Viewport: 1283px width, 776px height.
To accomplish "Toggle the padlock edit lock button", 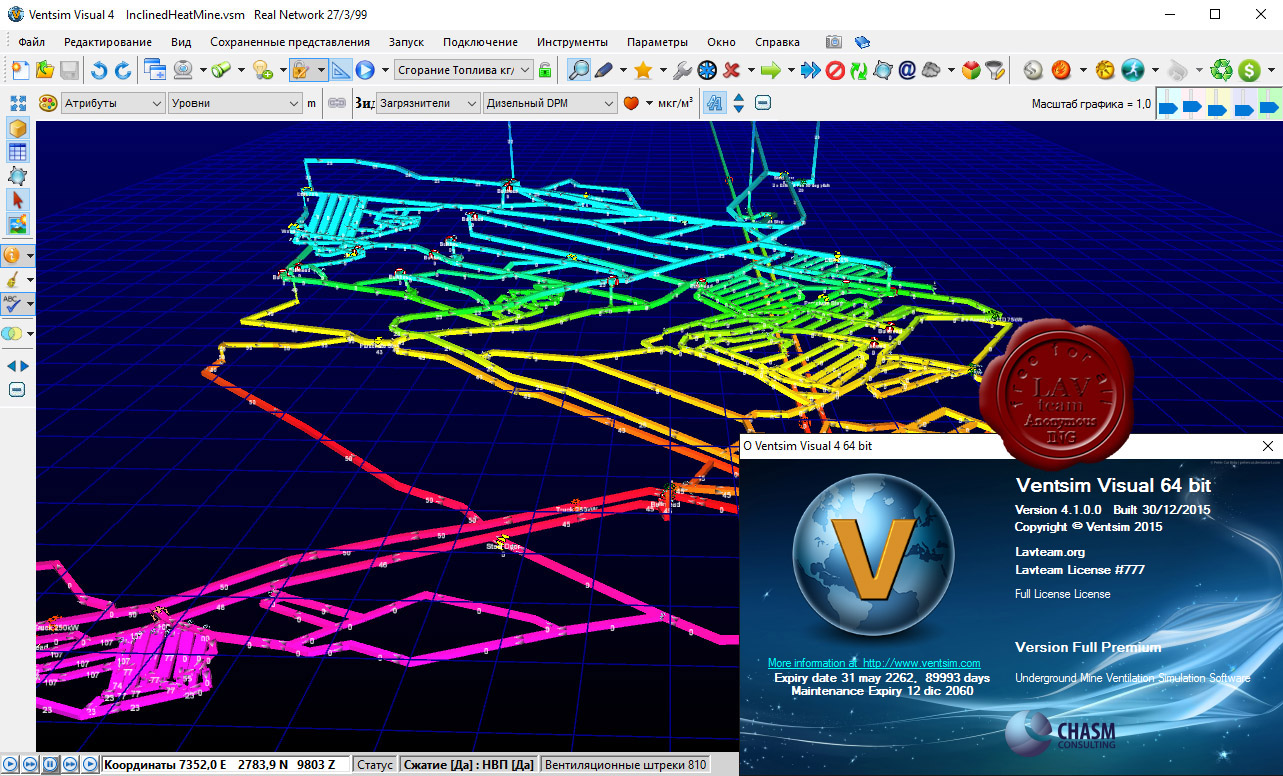I will (299, 70).
